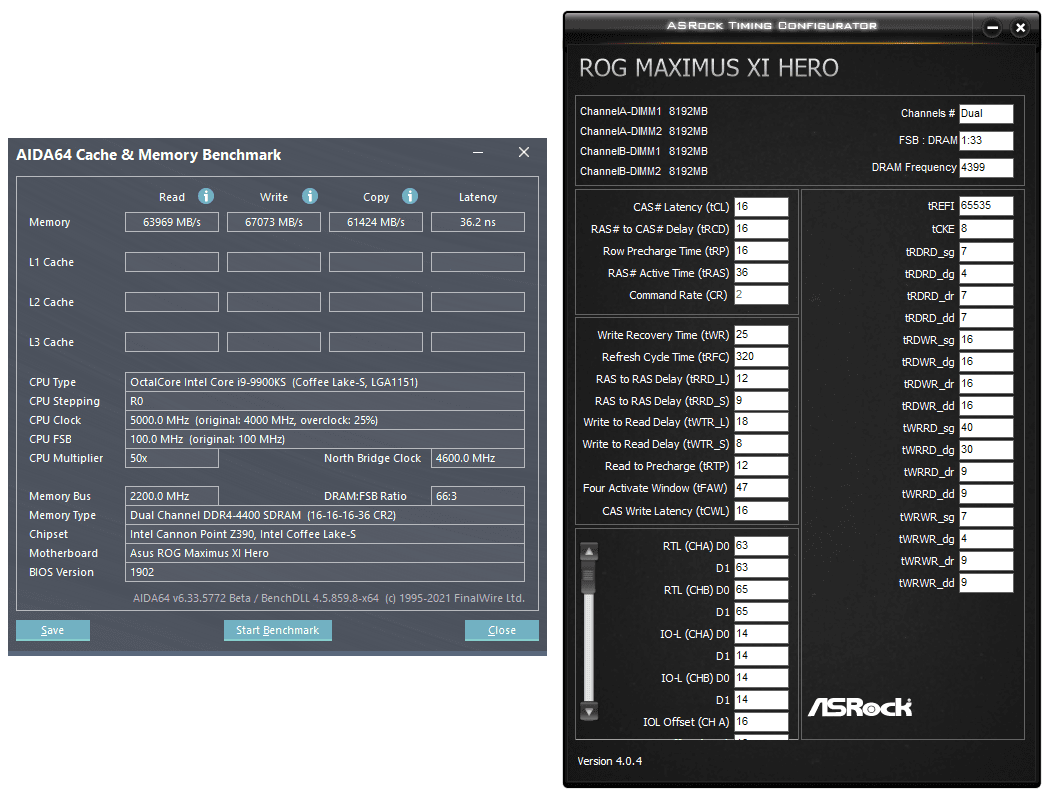This screenshot has width=1049, height=798.
Task: Click the Motherboard field Asus ROG Maximus XI Hero
Action: 324,553
